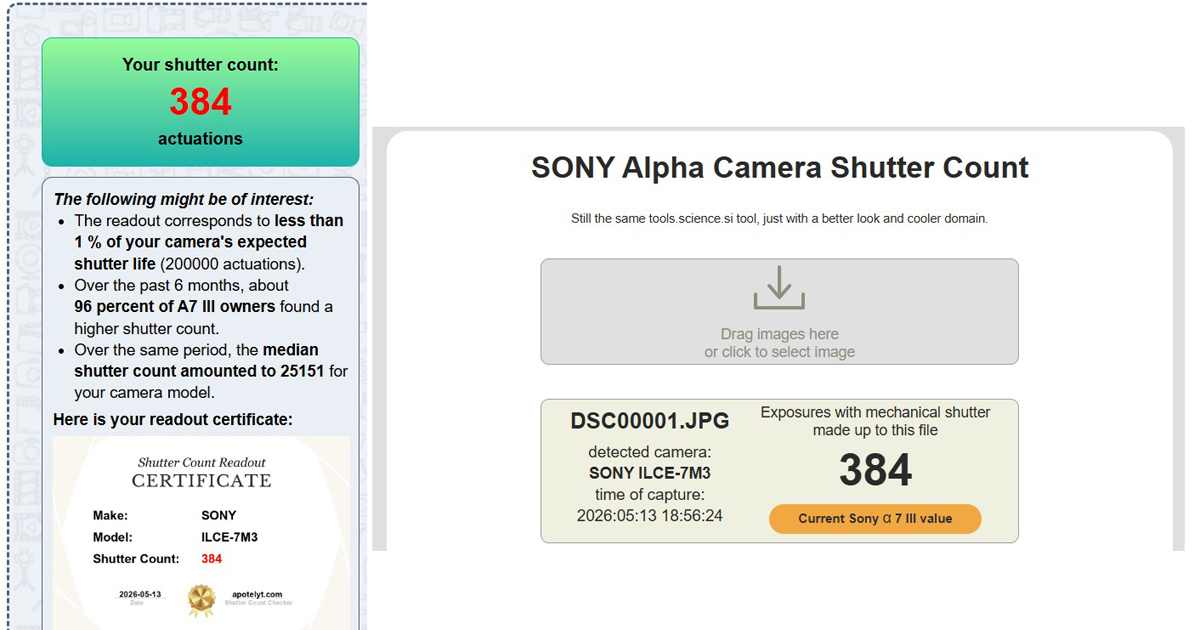1200x630 pixels.
Task: Click 'Current Sony α 7 III value' button
Action: coord(875,519)
